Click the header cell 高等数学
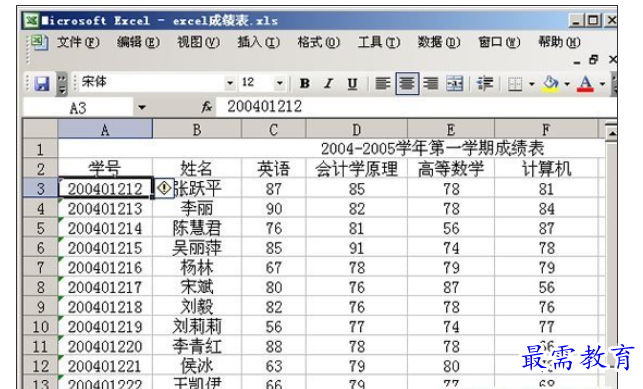This screenshot has width=643, height=389. coord(451,168)
